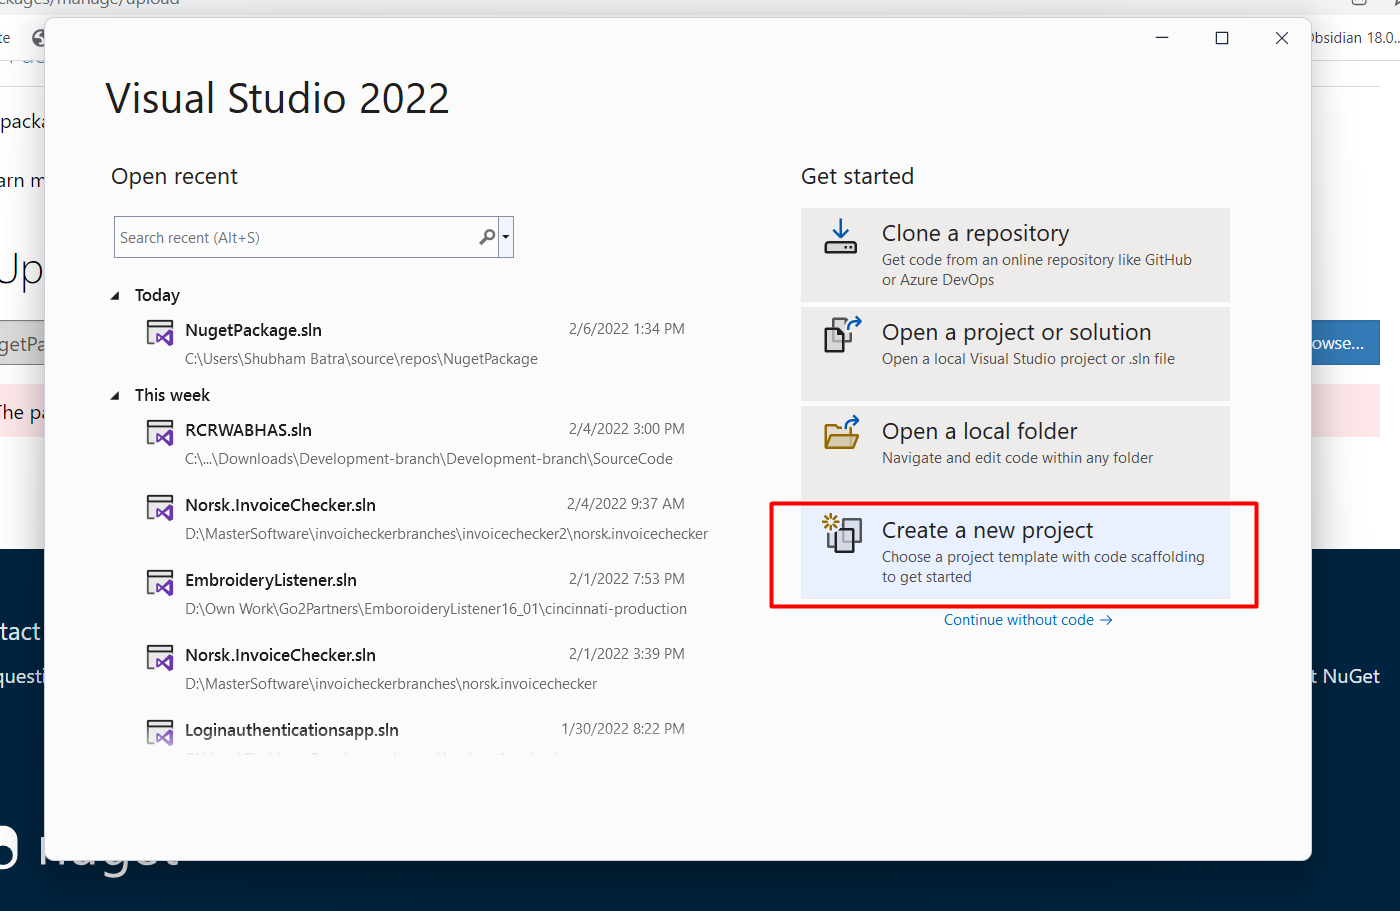1400x911 pixels.
Task: Click the This week group heading
Action: pyautogui.click(x=172, y=395)
